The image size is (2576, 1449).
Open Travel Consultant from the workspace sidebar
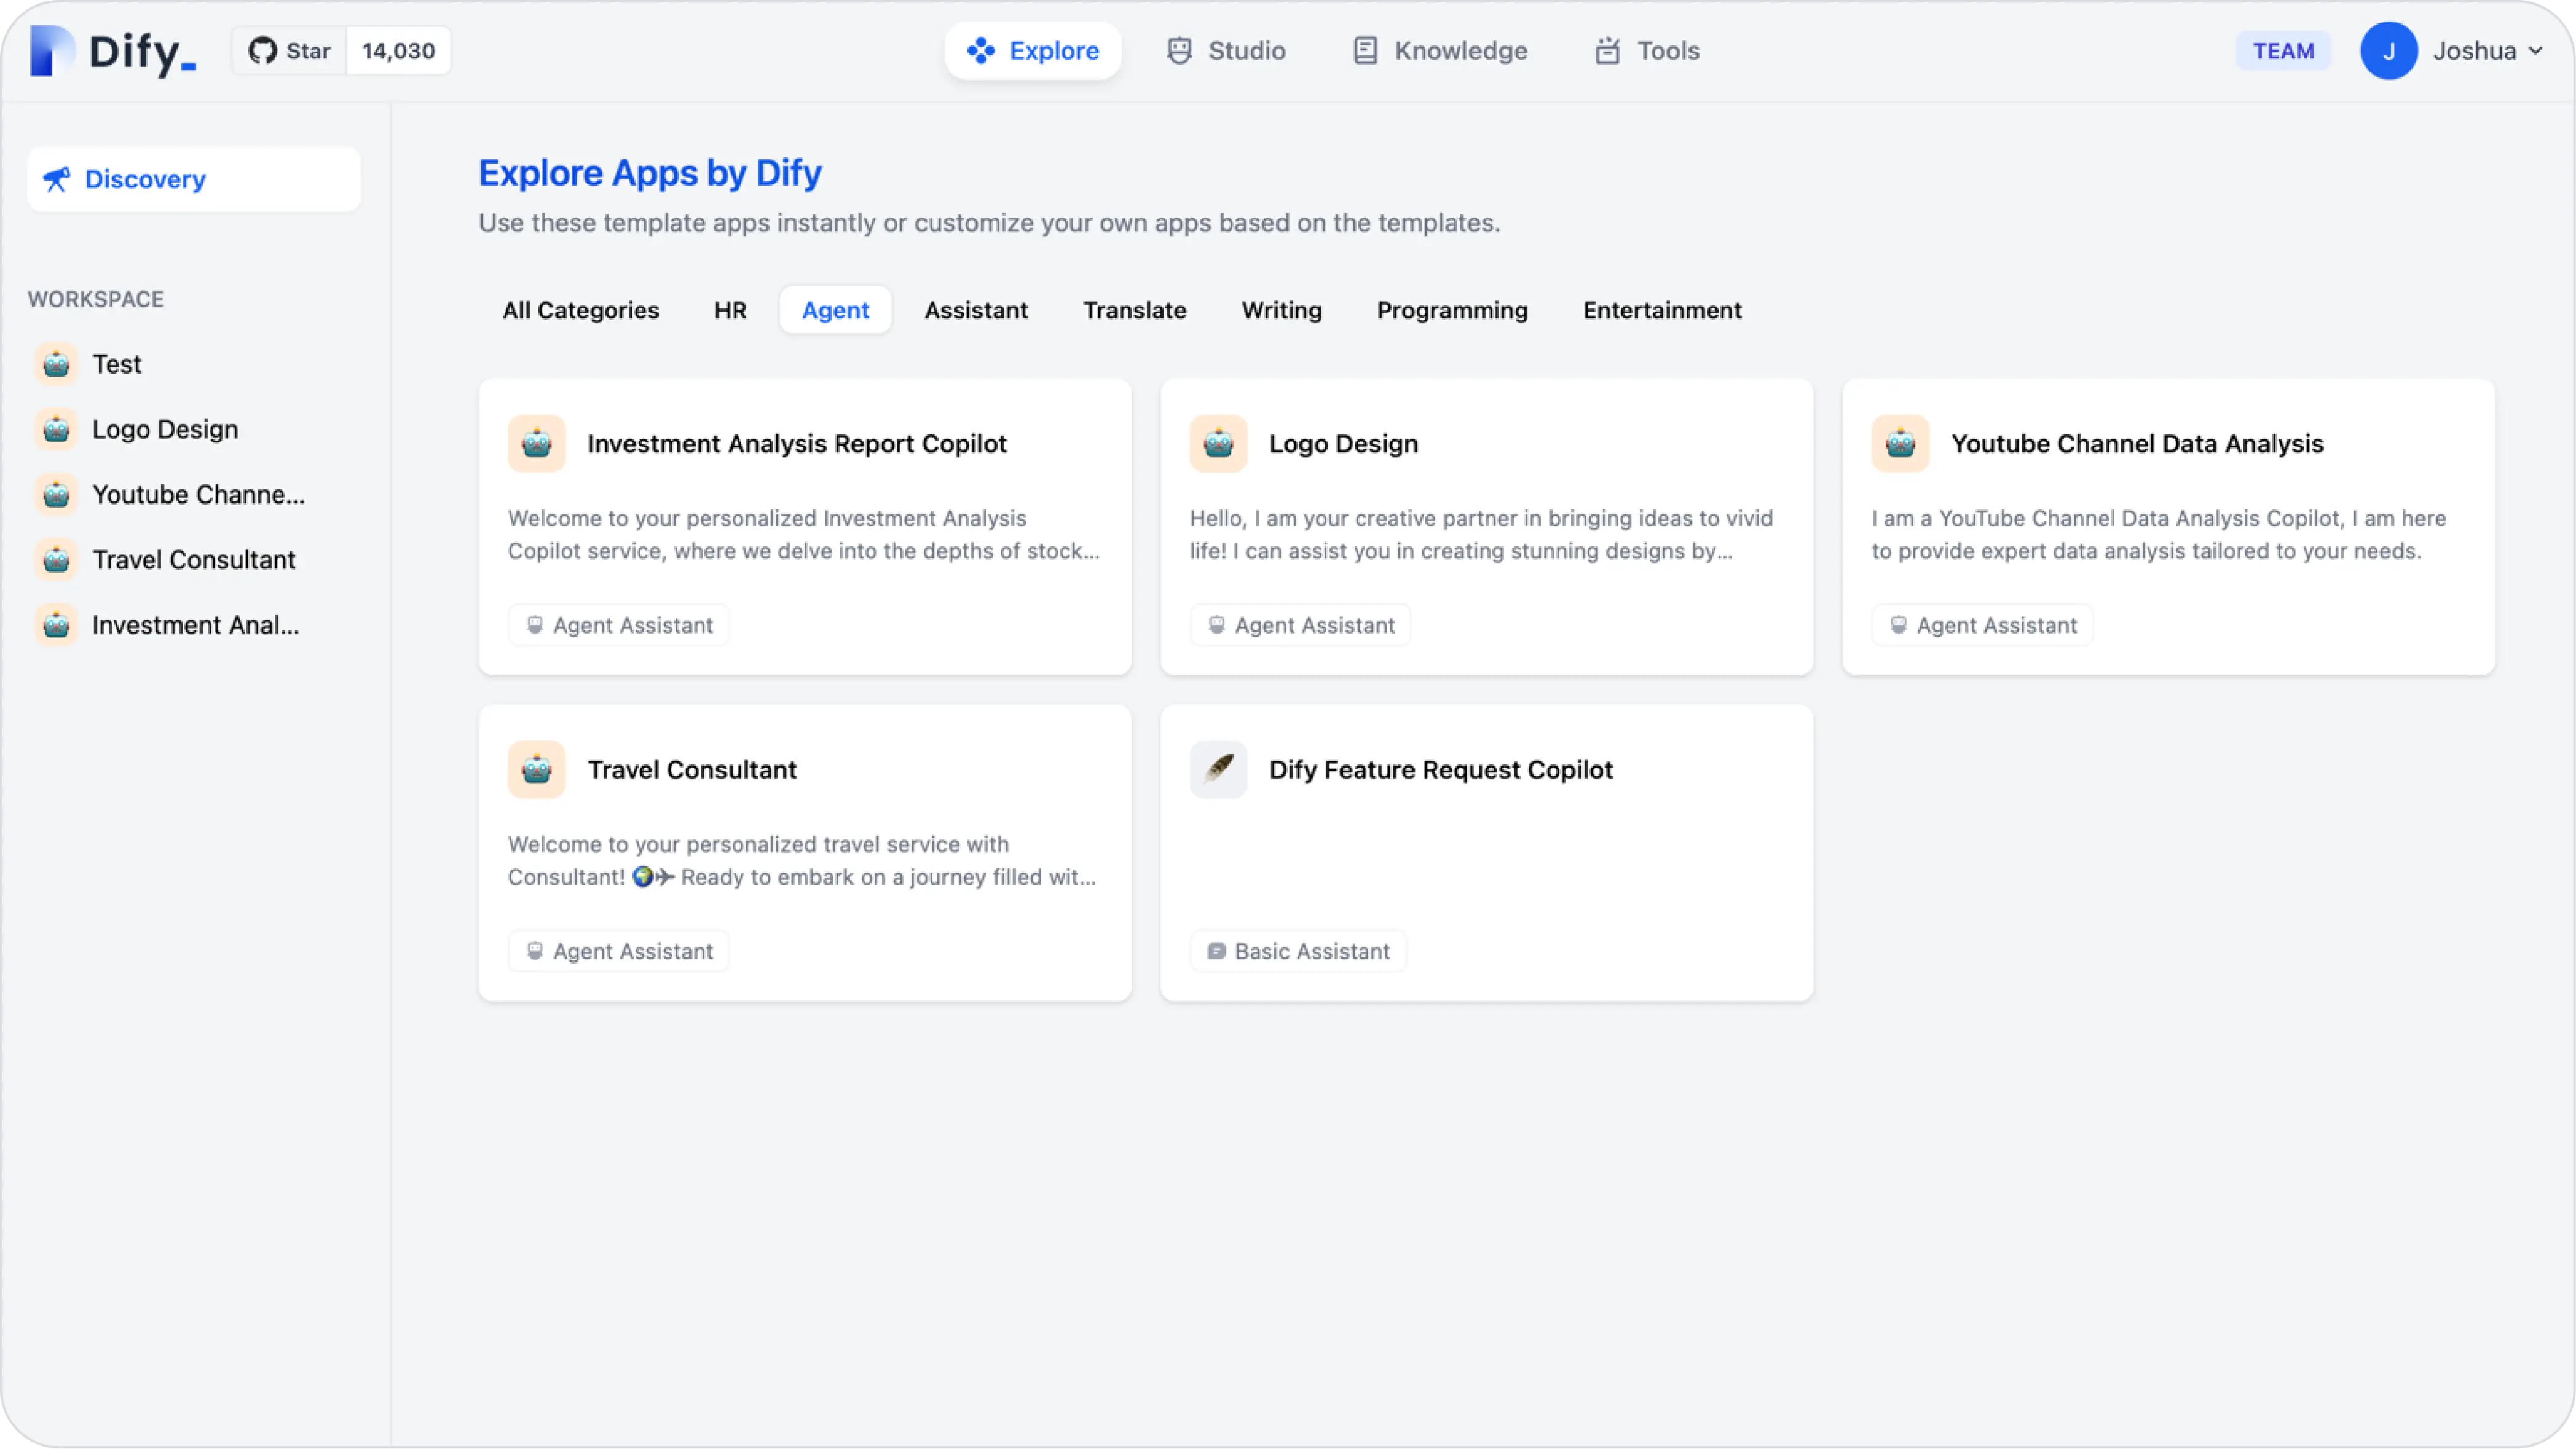point(193,559)
